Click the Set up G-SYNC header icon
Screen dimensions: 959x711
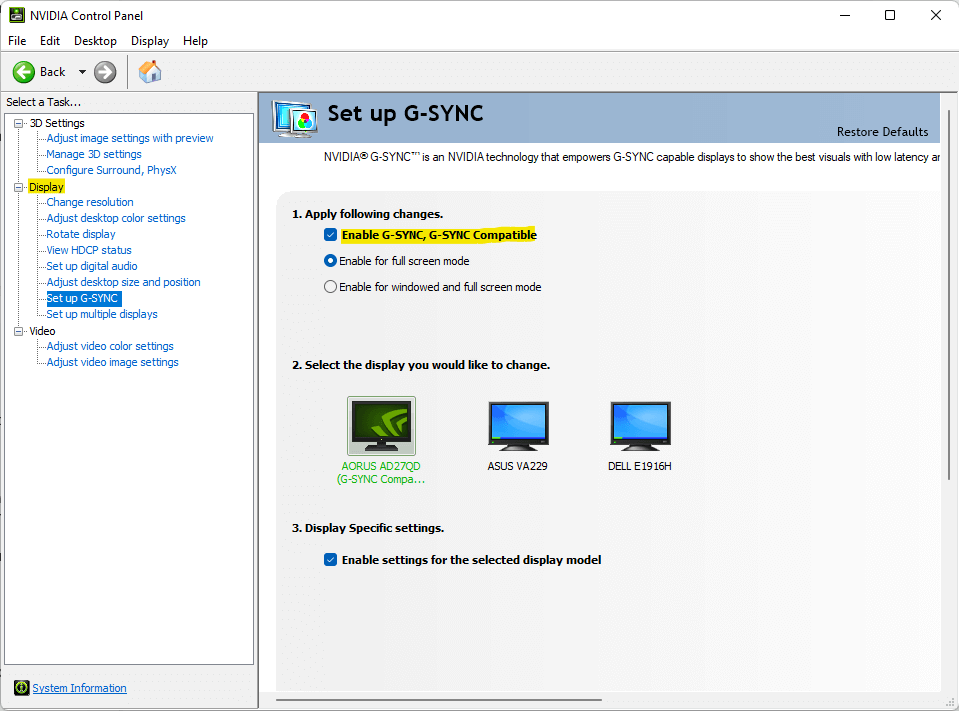pyautogui.click(x=295, y=118)
